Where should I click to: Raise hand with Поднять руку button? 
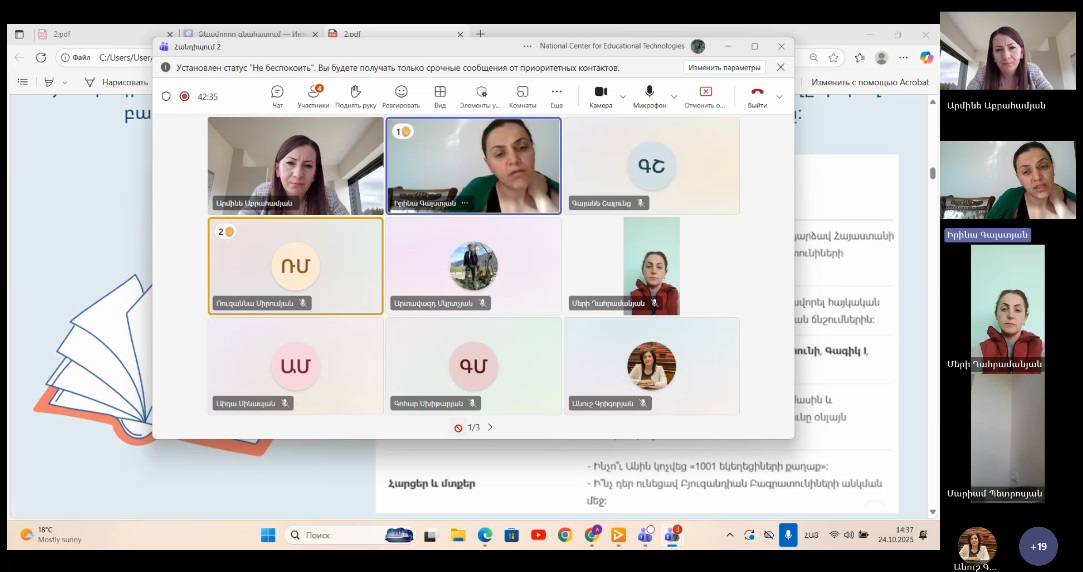355,96
